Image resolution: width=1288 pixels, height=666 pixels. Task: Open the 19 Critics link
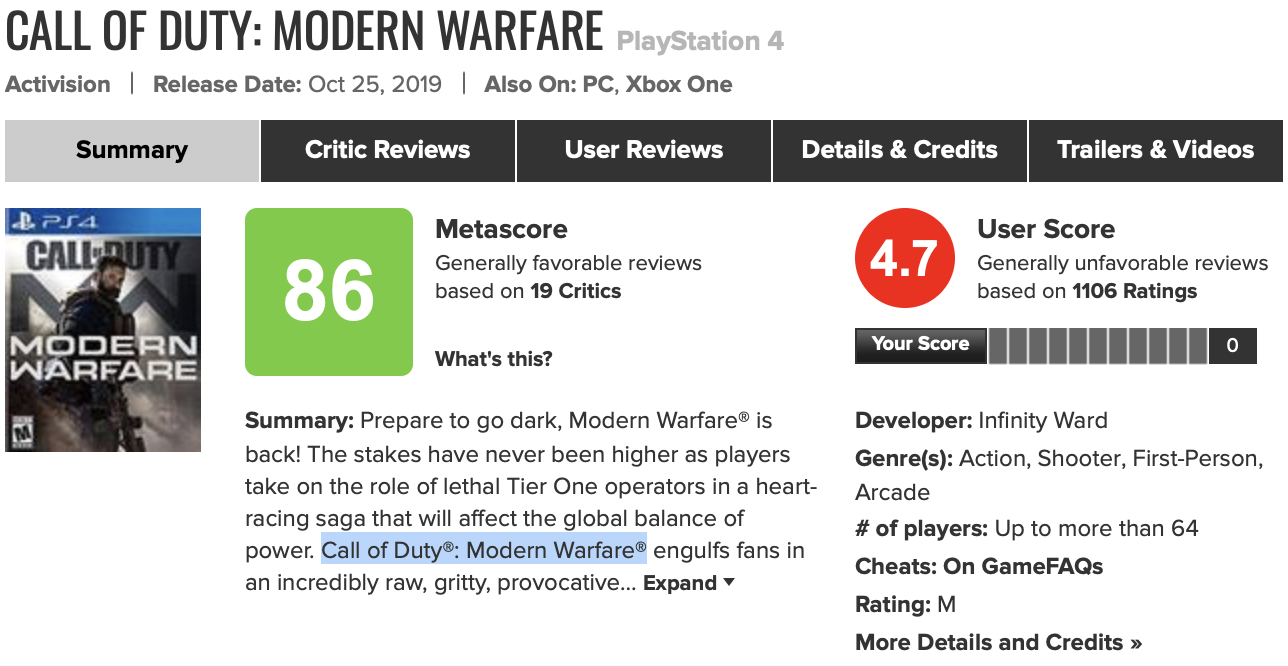tap(576, 291)
